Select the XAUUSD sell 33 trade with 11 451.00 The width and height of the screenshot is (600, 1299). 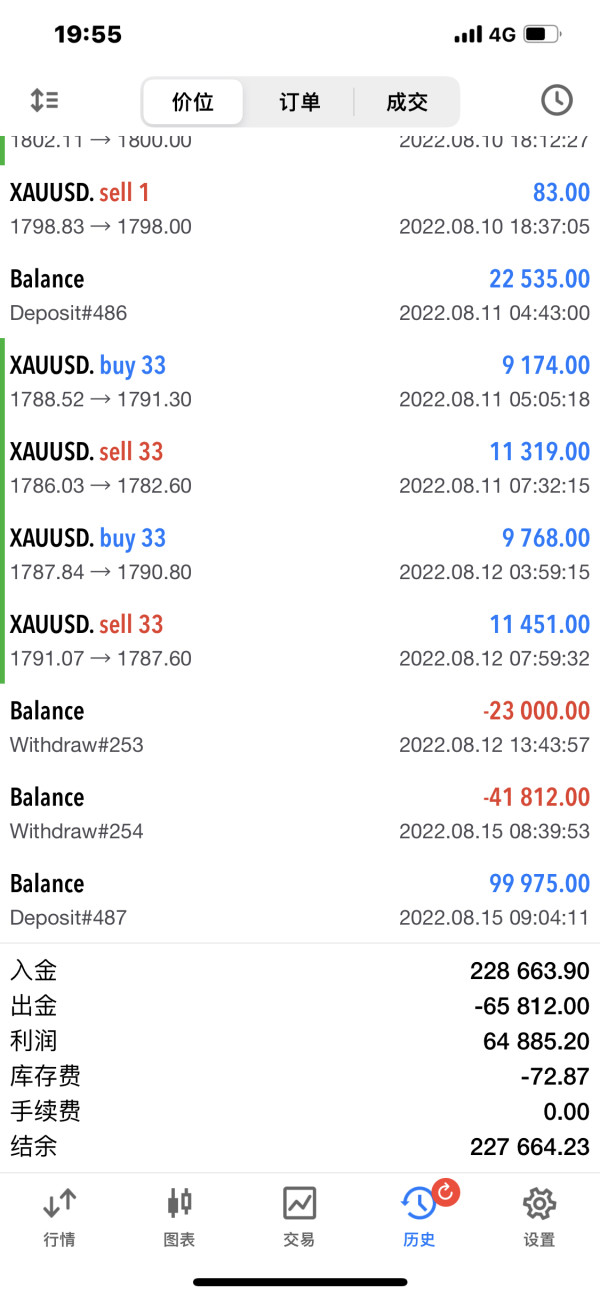(300, 640)
